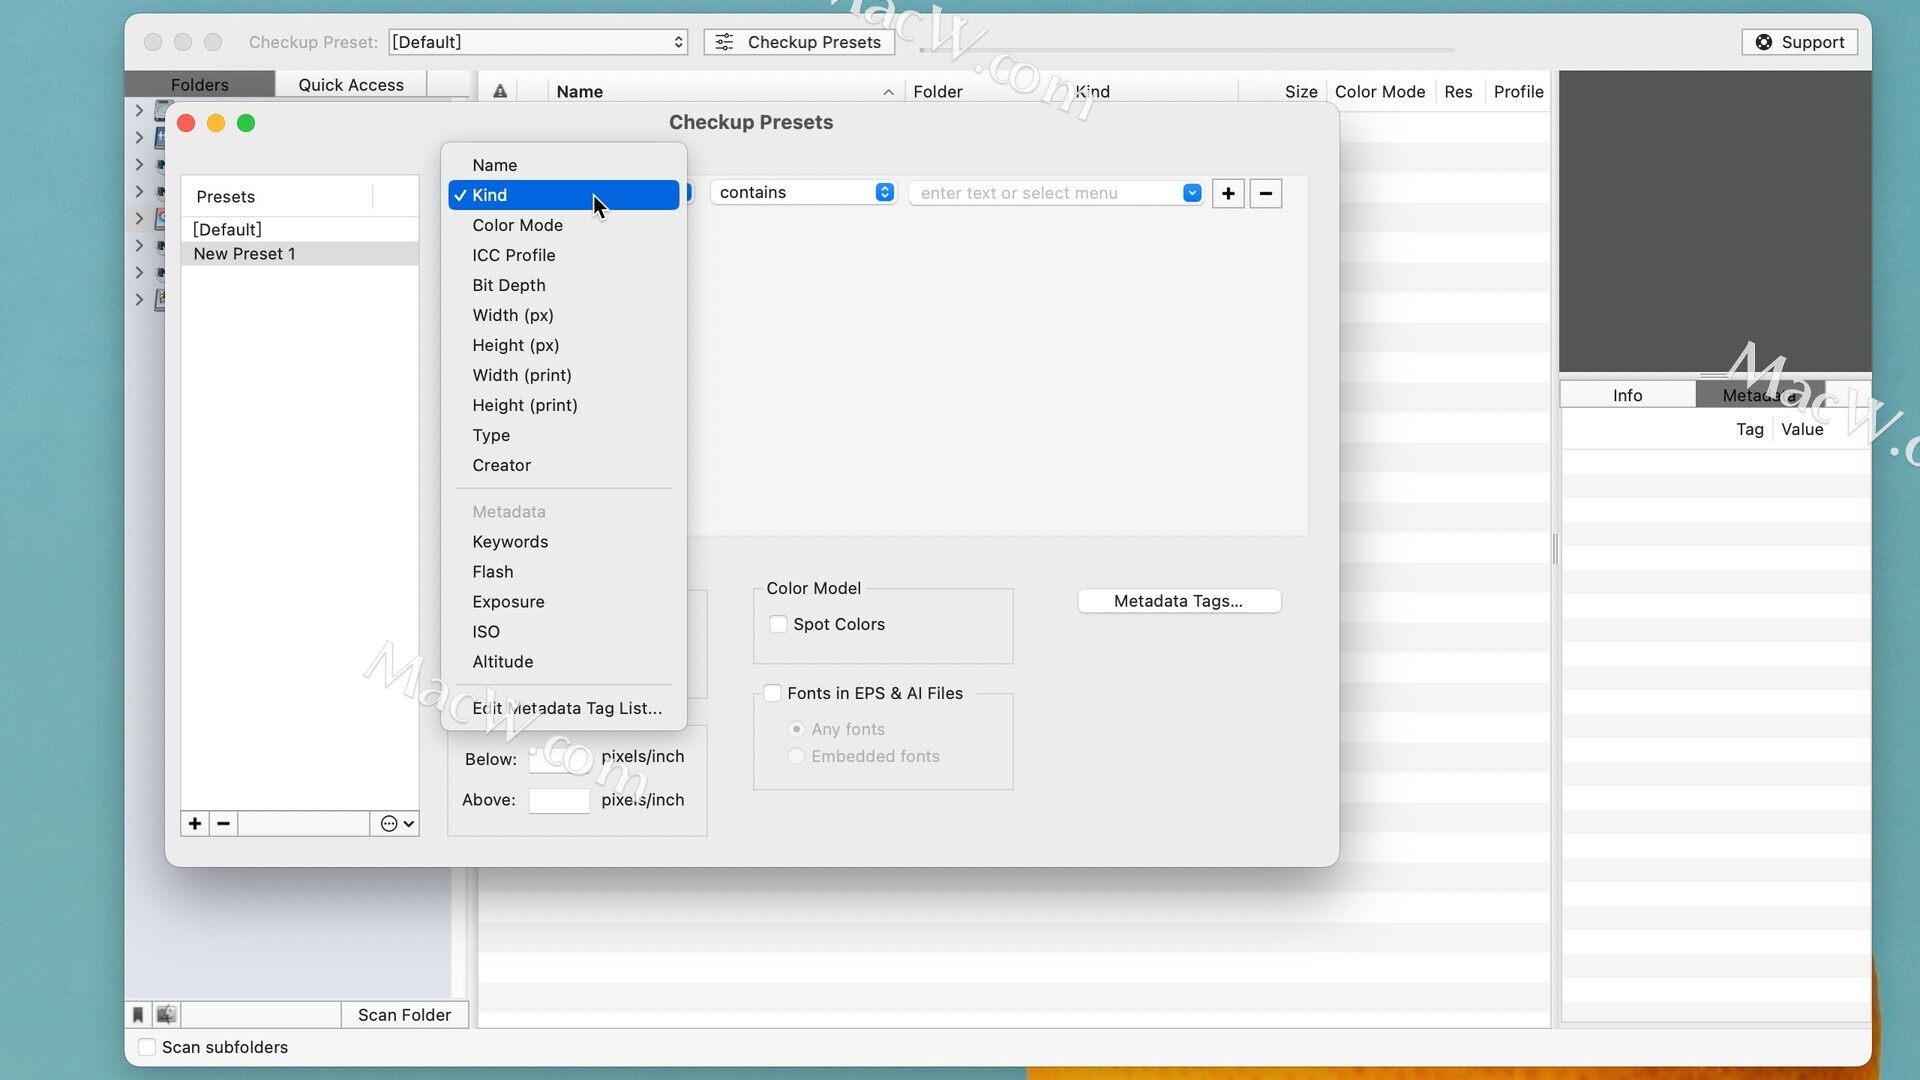The width and height of the screenshot is (1920, 1080).
Task: Choose Exposure metadata entry
Action: [x=563, y=601]
